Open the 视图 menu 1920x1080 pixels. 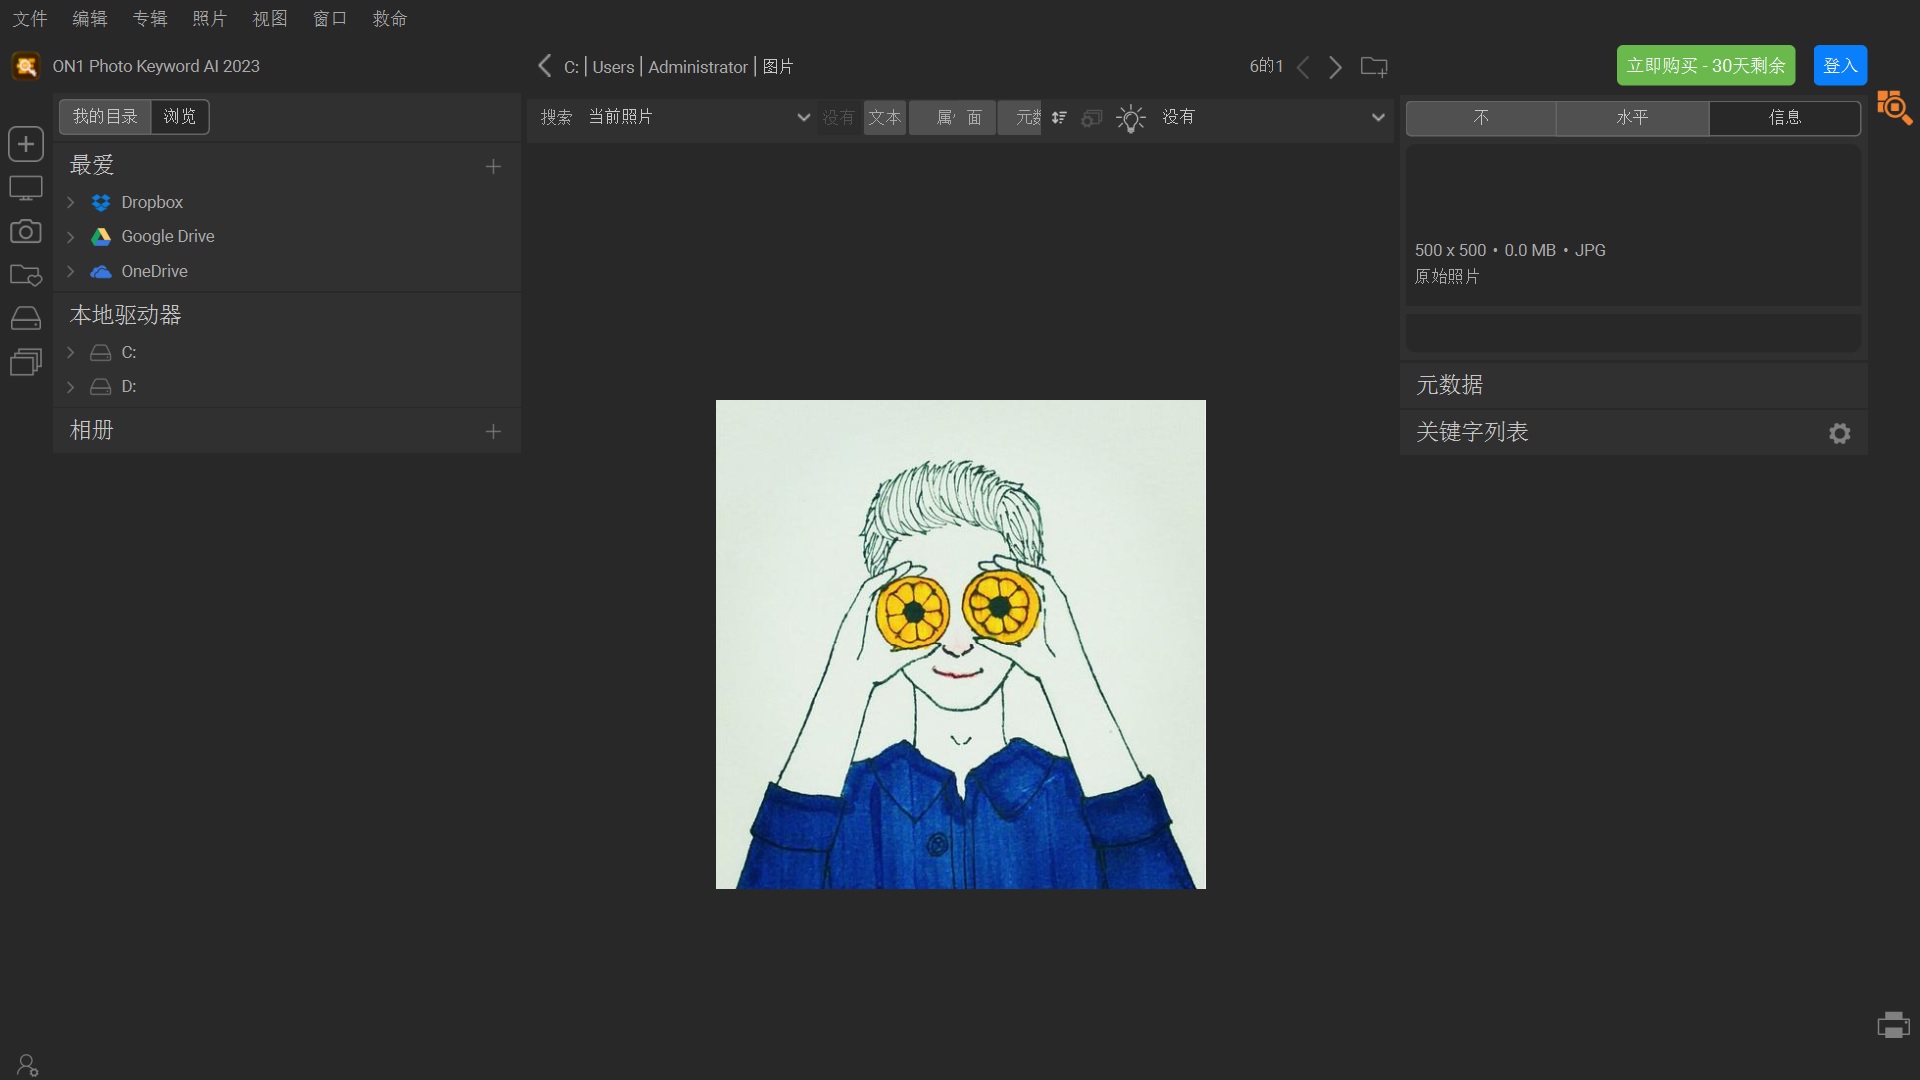(x=270, y=19)
